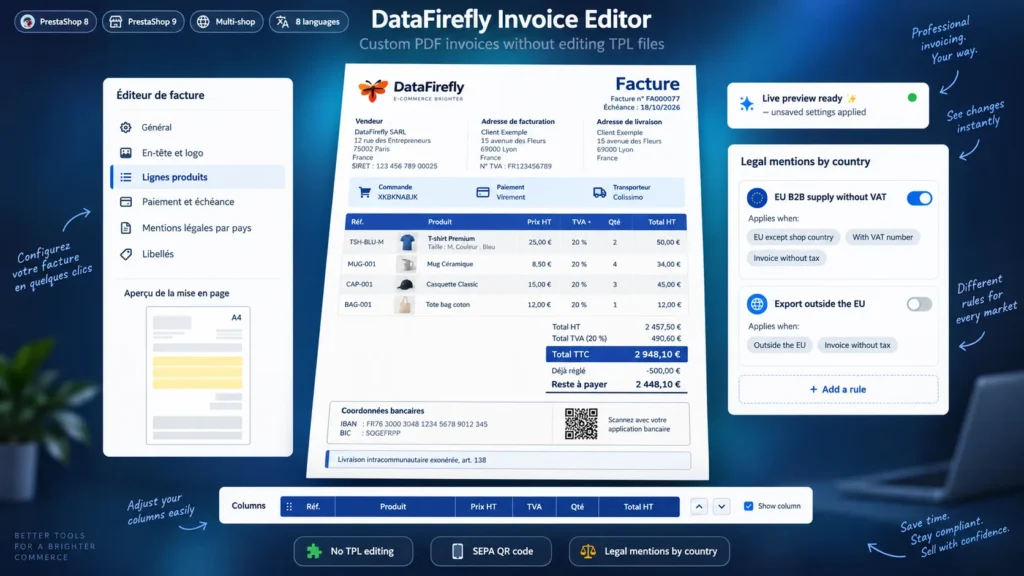Viewport: 1024px width, 576px height.
Task: Click the Mentions légales document icon
Action: click(125, 228)
